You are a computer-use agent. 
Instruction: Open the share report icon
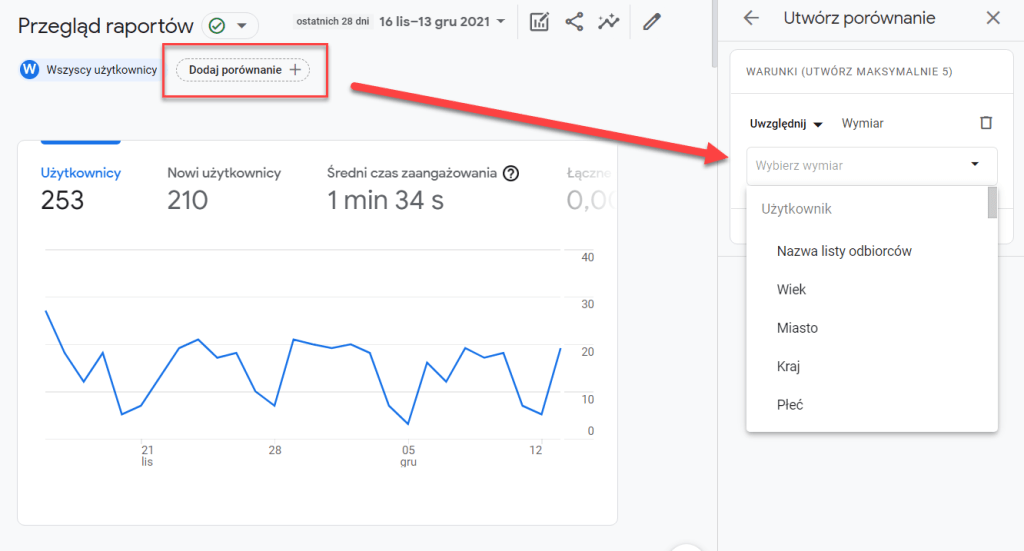[x=574, y=22]
